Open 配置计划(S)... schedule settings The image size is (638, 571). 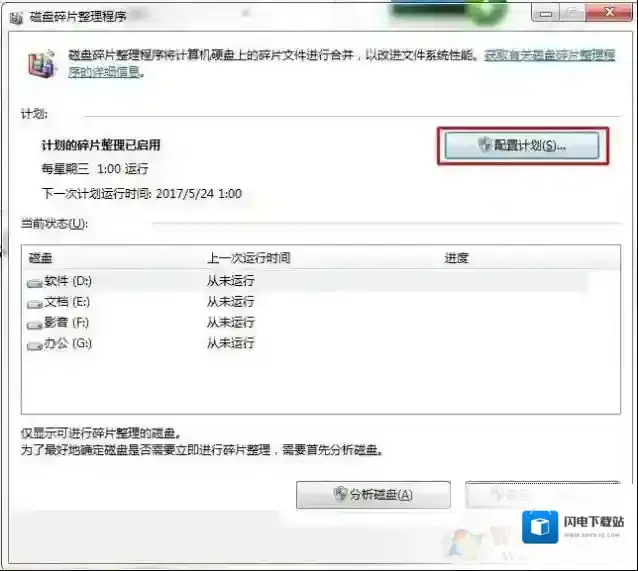click(523, 146)
